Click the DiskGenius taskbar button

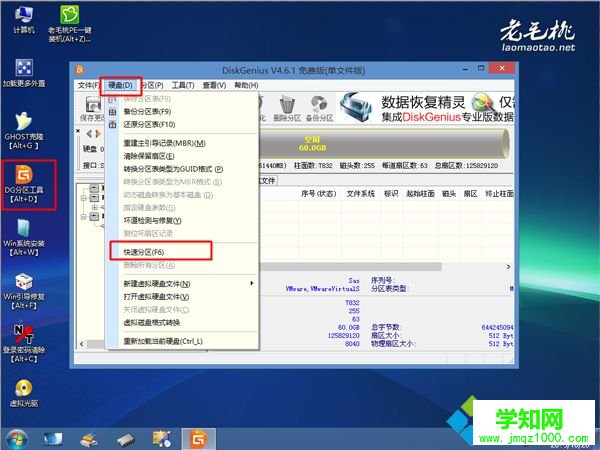(198, 439)
